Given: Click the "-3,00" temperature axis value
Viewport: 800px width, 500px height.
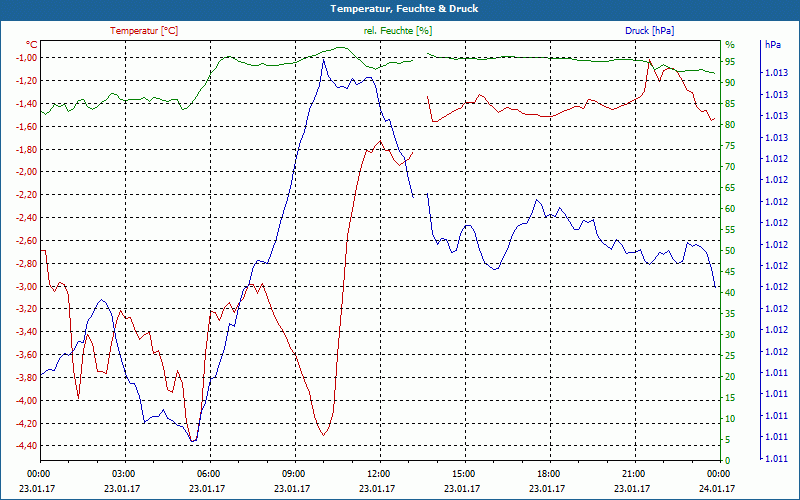Looking at the screenshot, I should click(x=27, y=286).
